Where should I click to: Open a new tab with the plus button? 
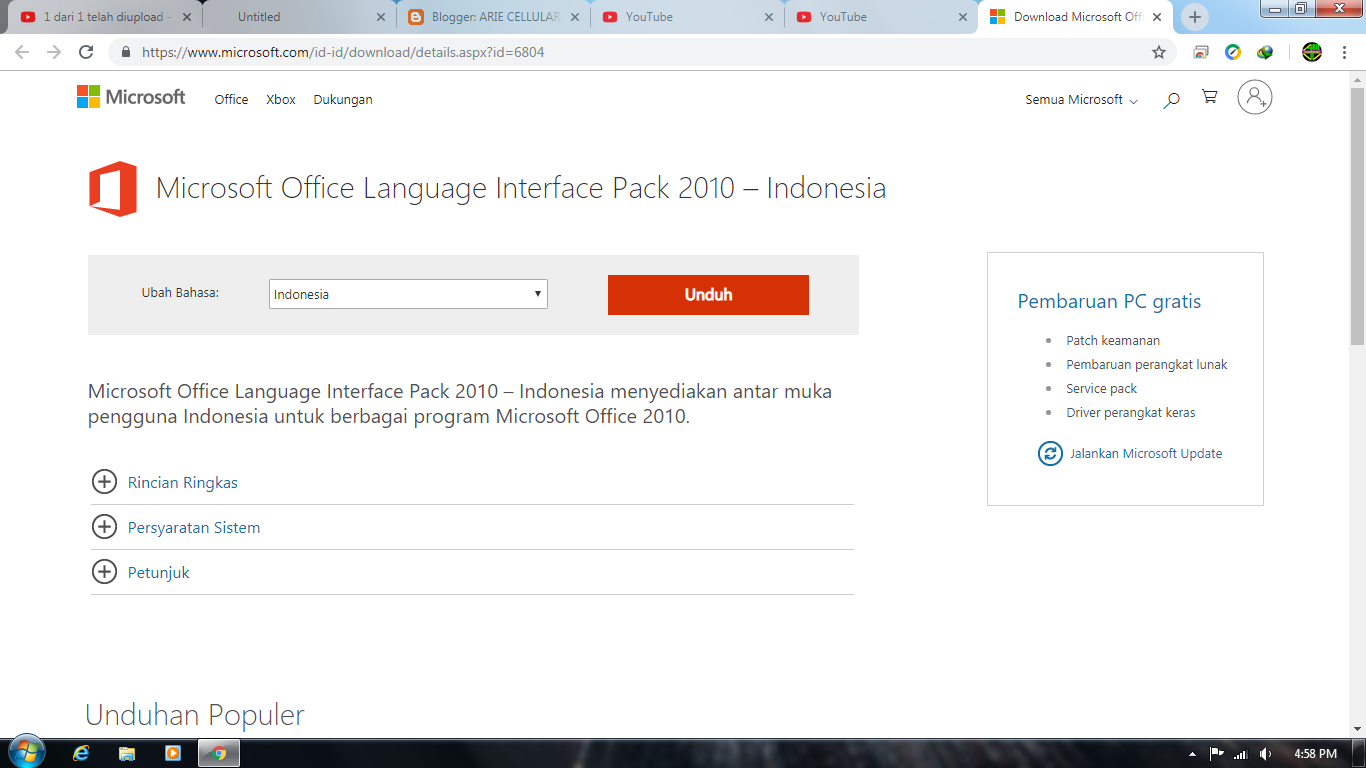tap(1195, 17)
